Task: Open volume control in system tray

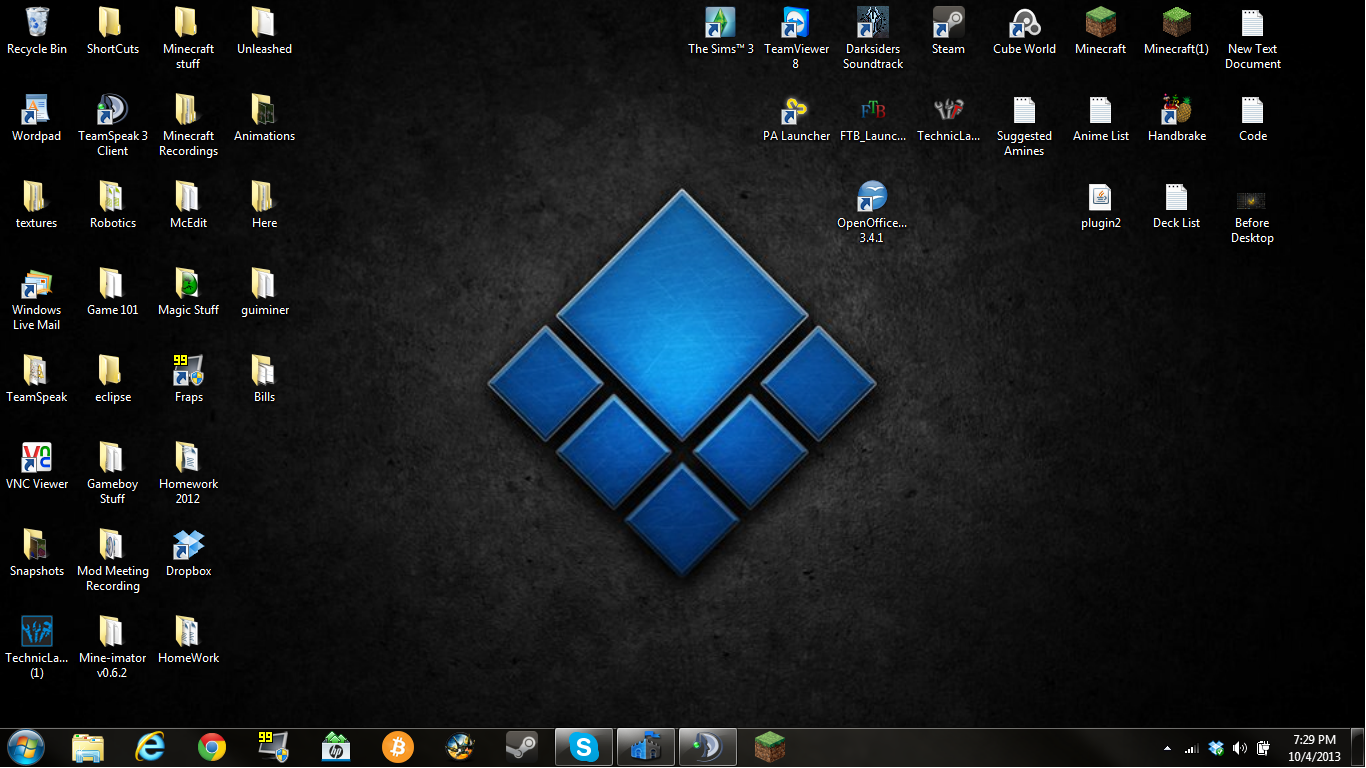Action: [1240, 748]
